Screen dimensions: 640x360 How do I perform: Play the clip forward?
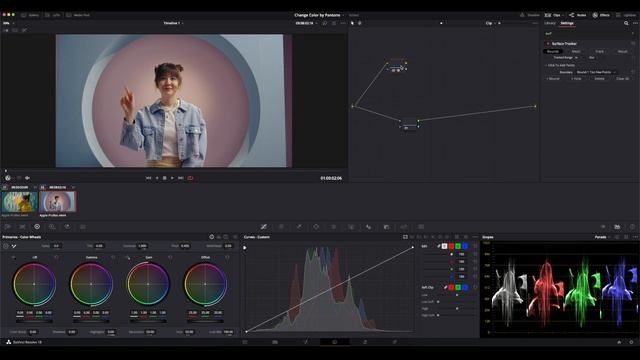(x=172, y=178)
